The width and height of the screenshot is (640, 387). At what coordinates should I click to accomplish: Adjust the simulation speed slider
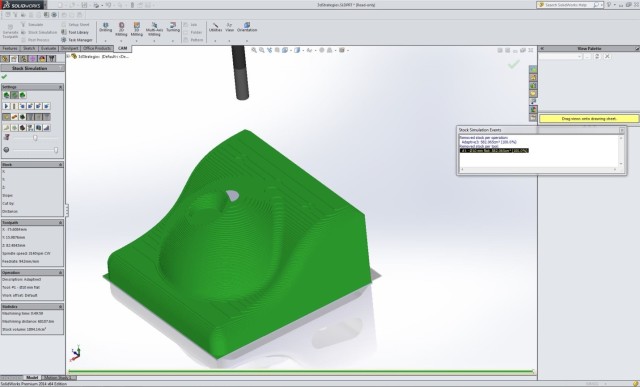[35, 138]
